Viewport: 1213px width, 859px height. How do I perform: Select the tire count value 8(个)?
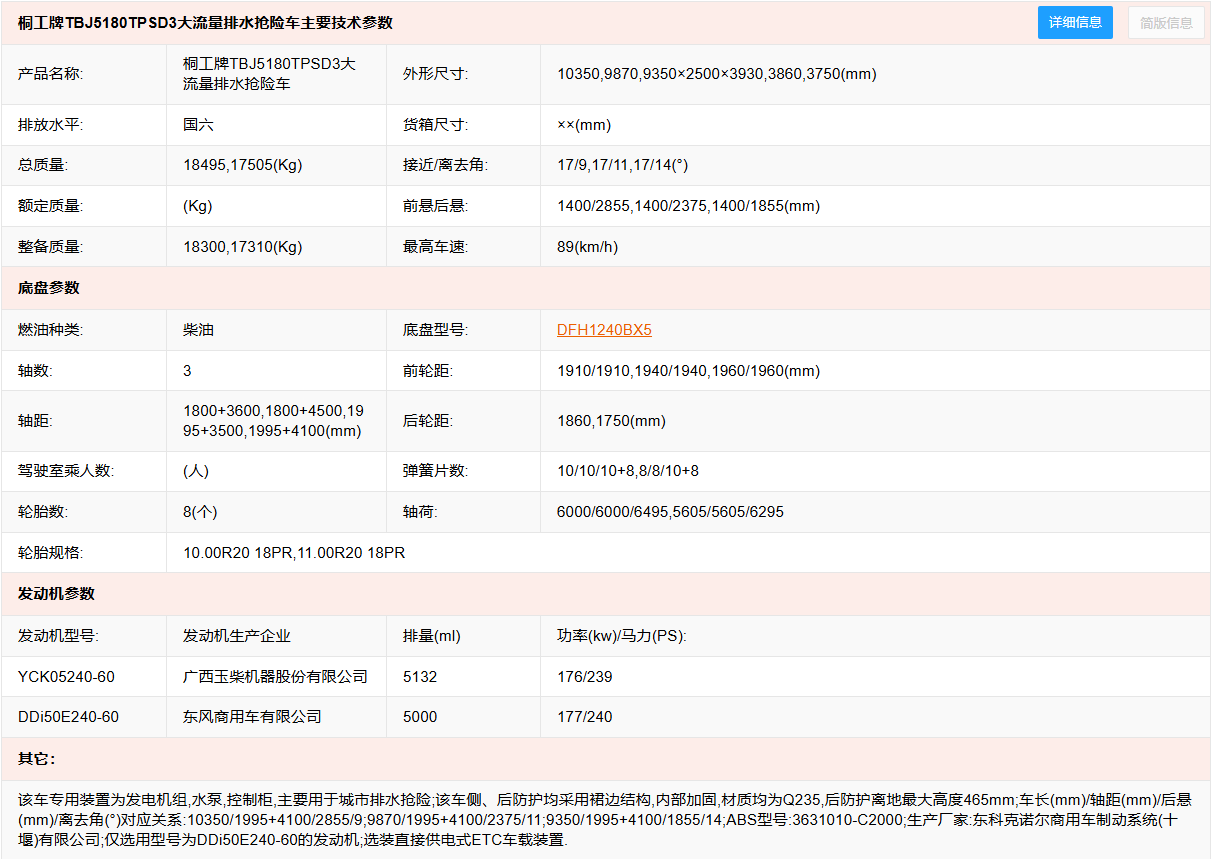[x=200, y=512]
